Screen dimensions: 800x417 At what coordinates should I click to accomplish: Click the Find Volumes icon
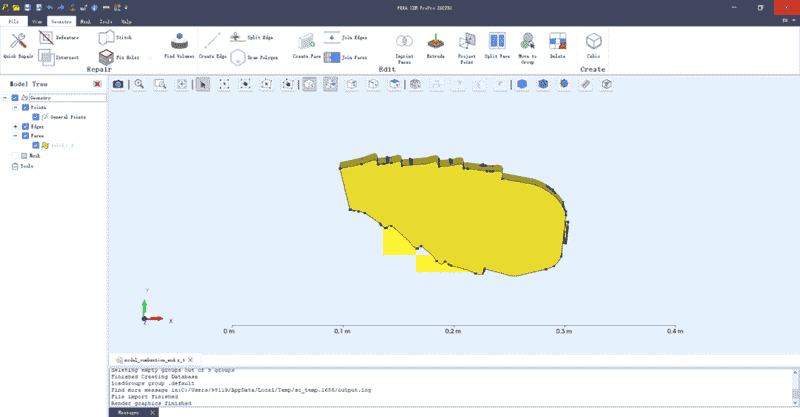179,45
